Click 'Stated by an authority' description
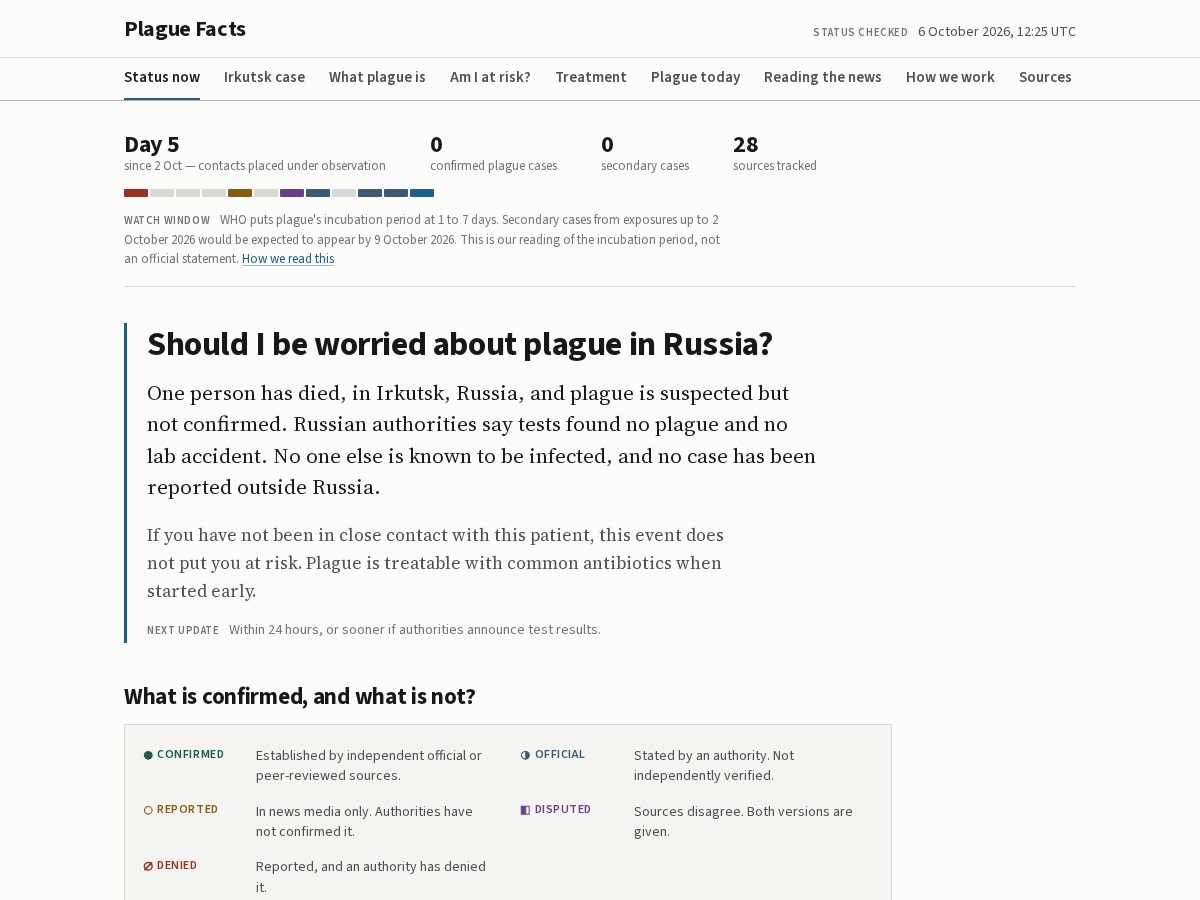The height and width of the screenshot is (900, 1200). pos(714,766)
